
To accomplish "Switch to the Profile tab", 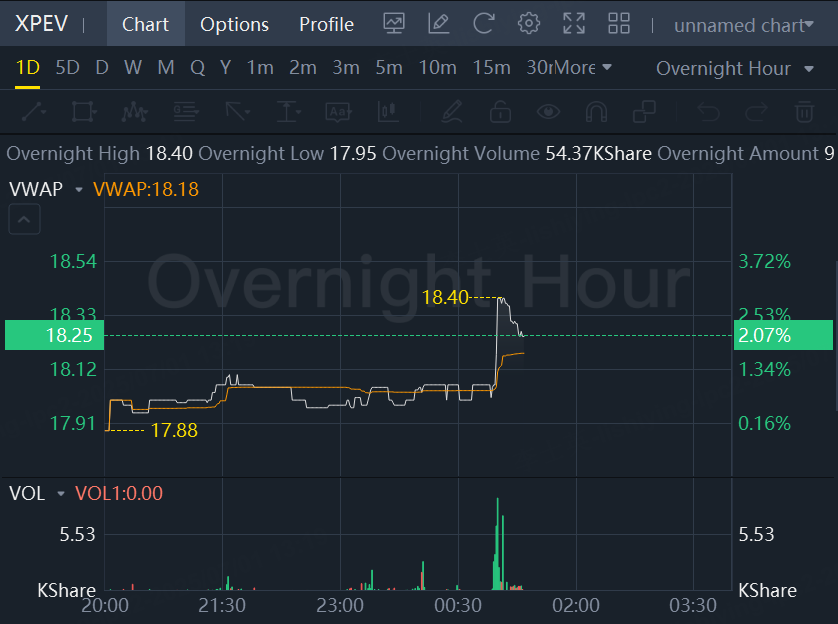I will (x=326, y=24).
